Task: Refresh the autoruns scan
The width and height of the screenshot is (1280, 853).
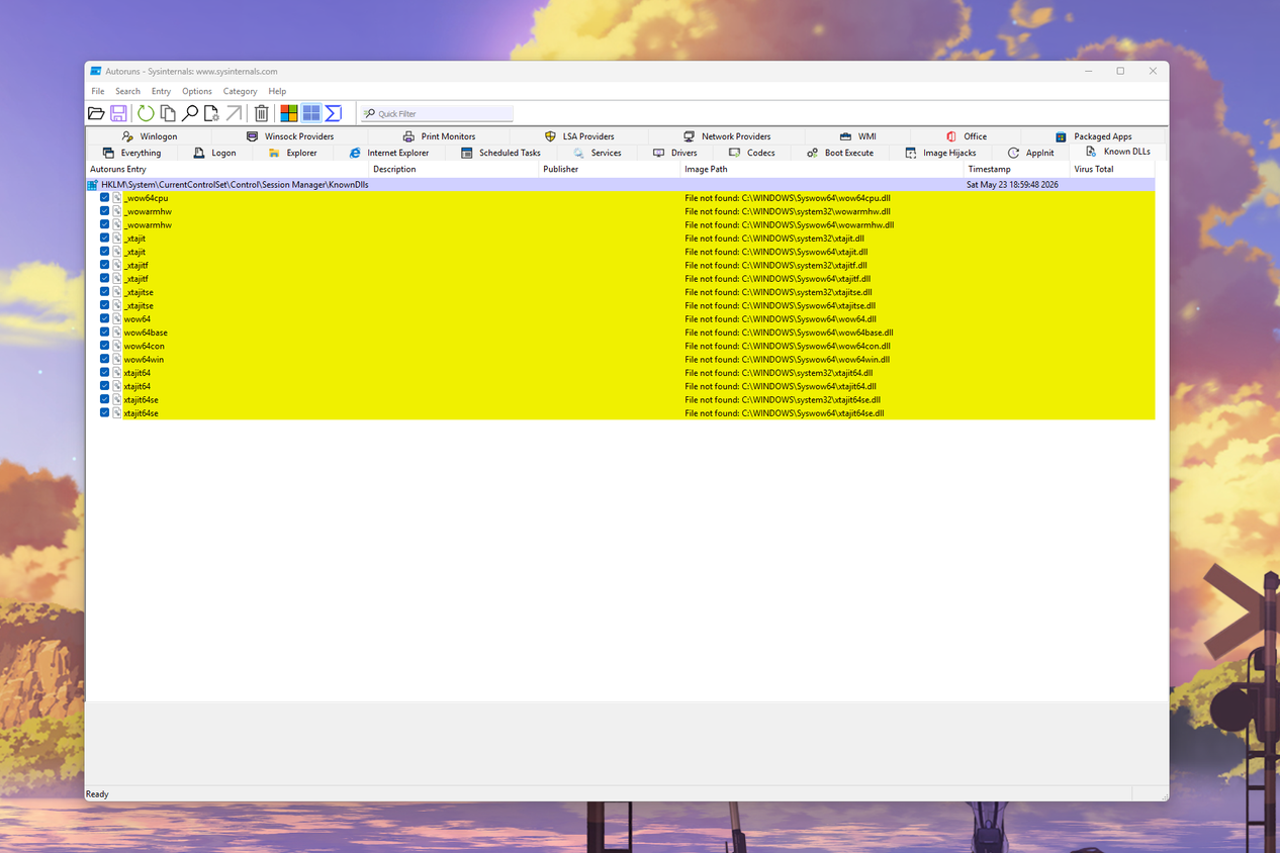Action: [x=146, y=113]
